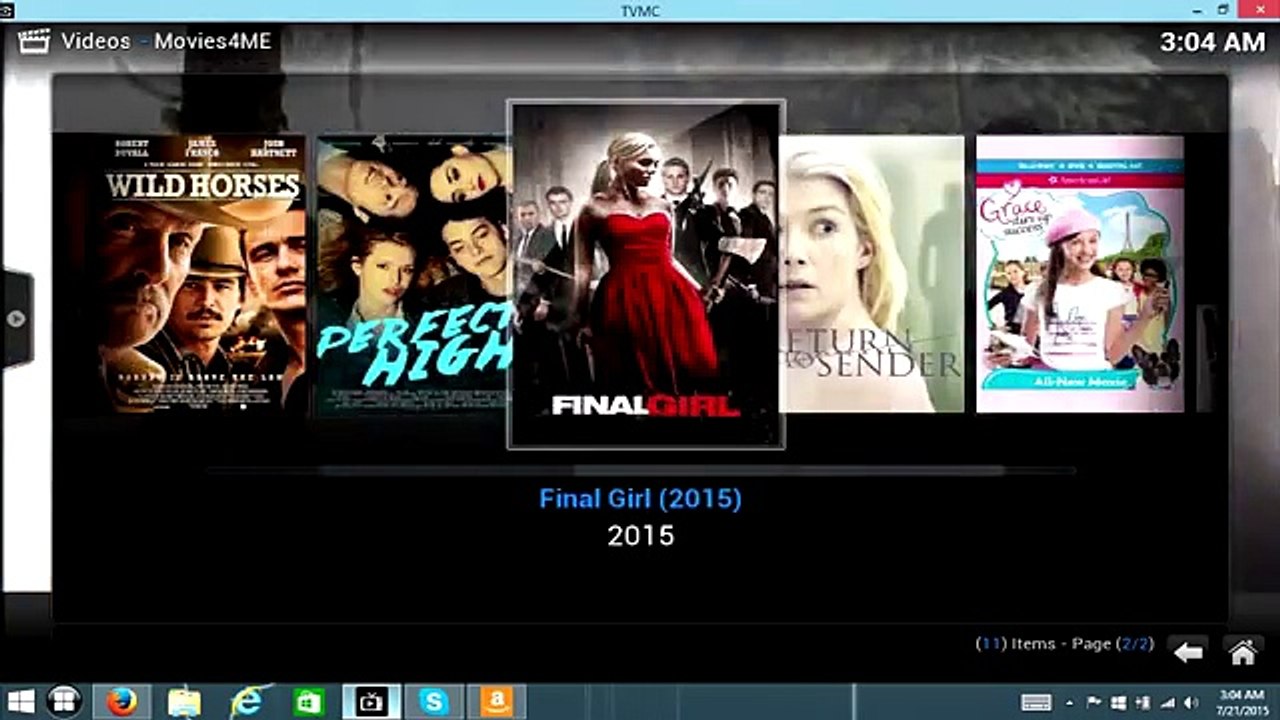The width and height of the screenshot is (1280, 720).
Task: Click the network signal tray icon
Action: (x=1166, y=703)
